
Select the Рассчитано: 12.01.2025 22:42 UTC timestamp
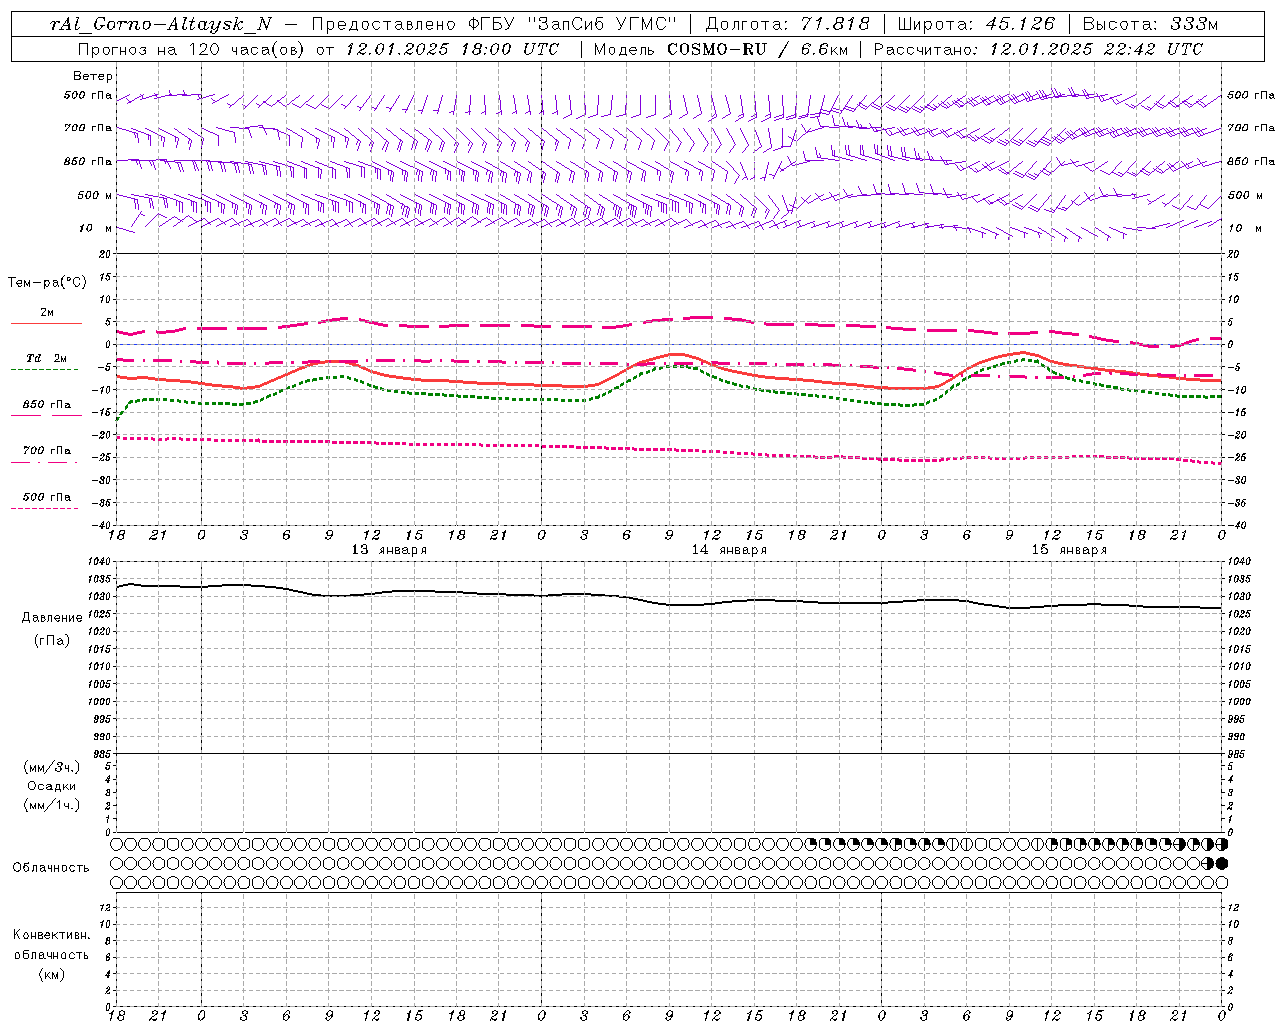[x=1038, y=49]
